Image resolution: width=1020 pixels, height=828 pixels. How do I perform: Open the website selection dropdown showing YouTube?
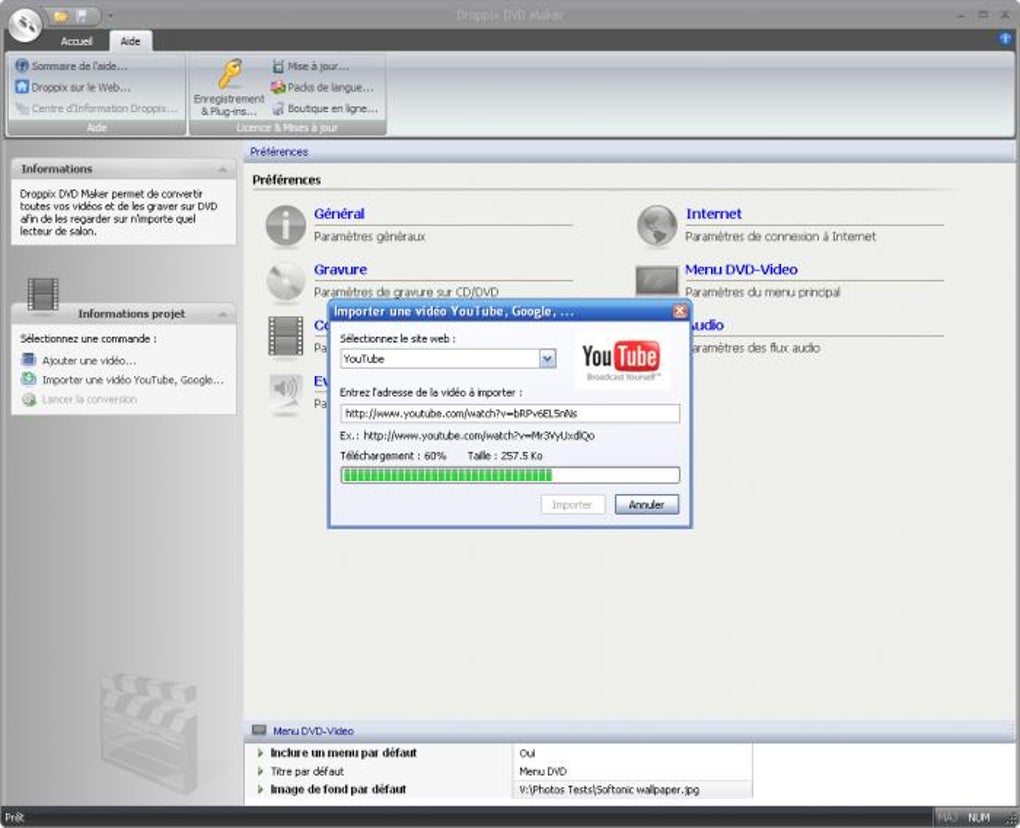click(x=546, y=358)
